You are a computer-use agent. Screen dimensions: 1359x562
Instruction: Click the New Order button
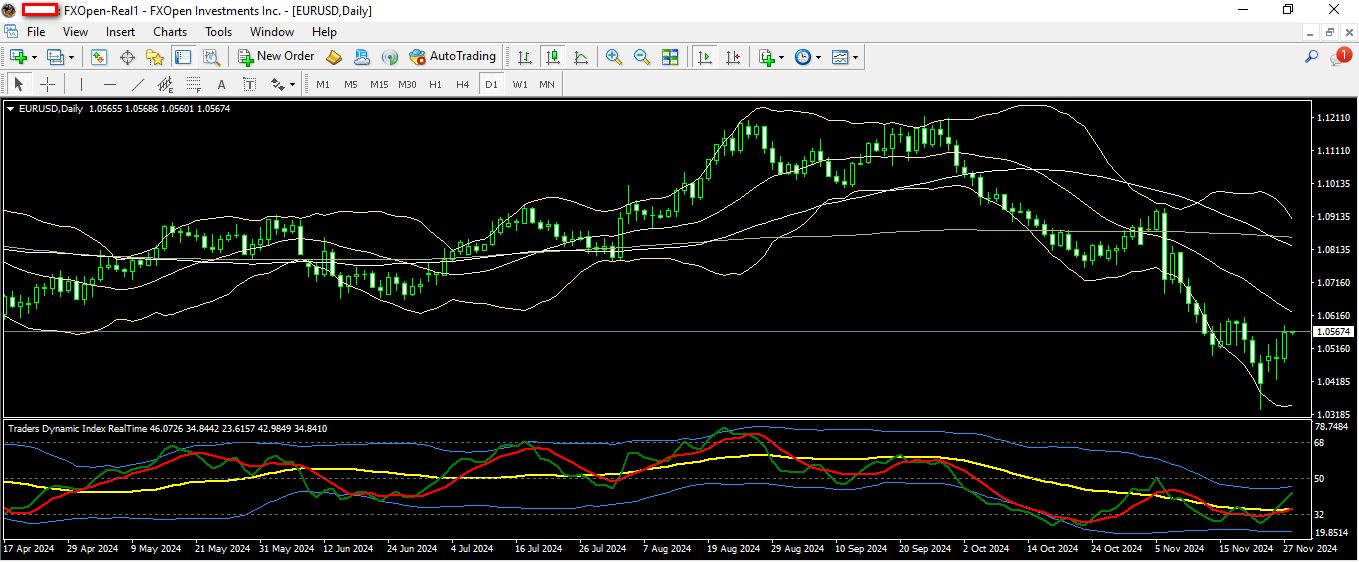[277, 57]
